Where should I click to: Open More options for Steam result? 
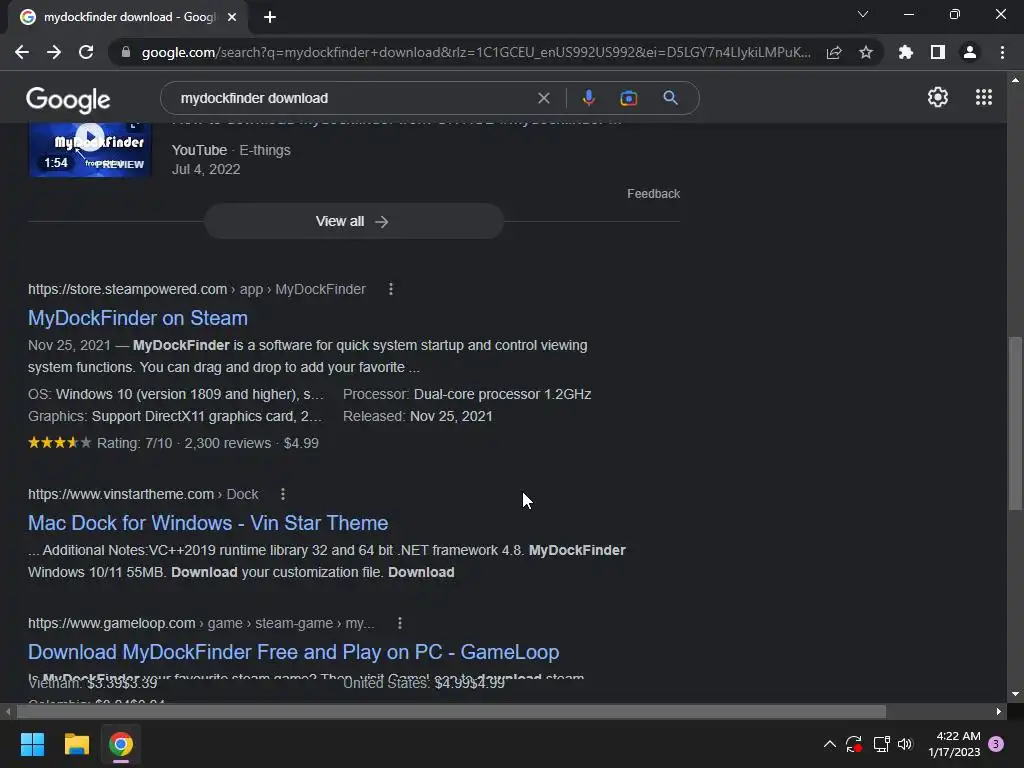[x=391, y=289]
